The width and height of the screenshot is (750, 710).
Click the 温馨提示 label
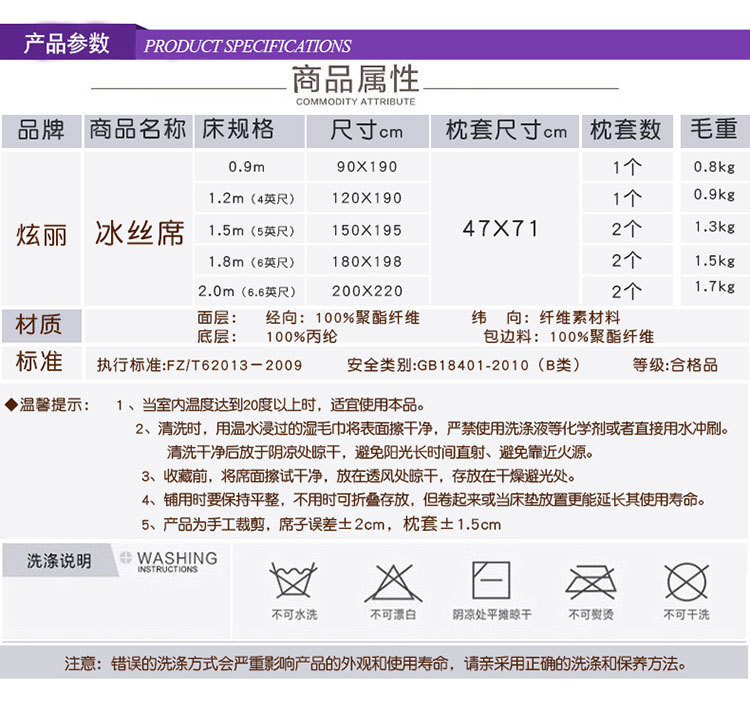pyautogui.click(x=54, y=405)
